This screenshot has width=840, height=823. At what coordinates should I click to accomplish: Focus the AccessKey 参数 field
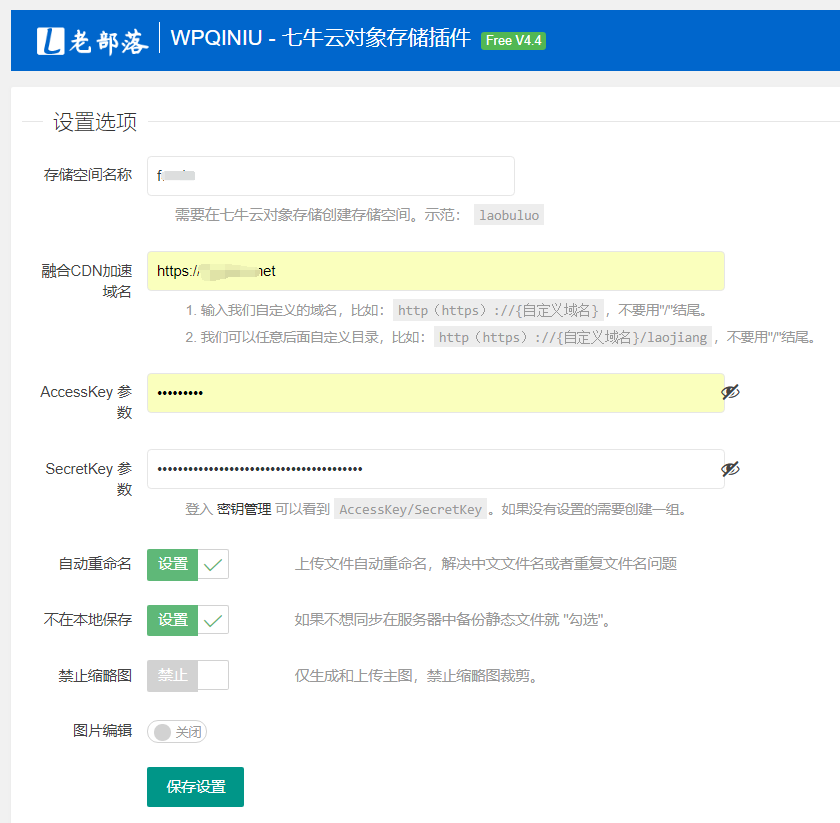[x=436, y=393]
